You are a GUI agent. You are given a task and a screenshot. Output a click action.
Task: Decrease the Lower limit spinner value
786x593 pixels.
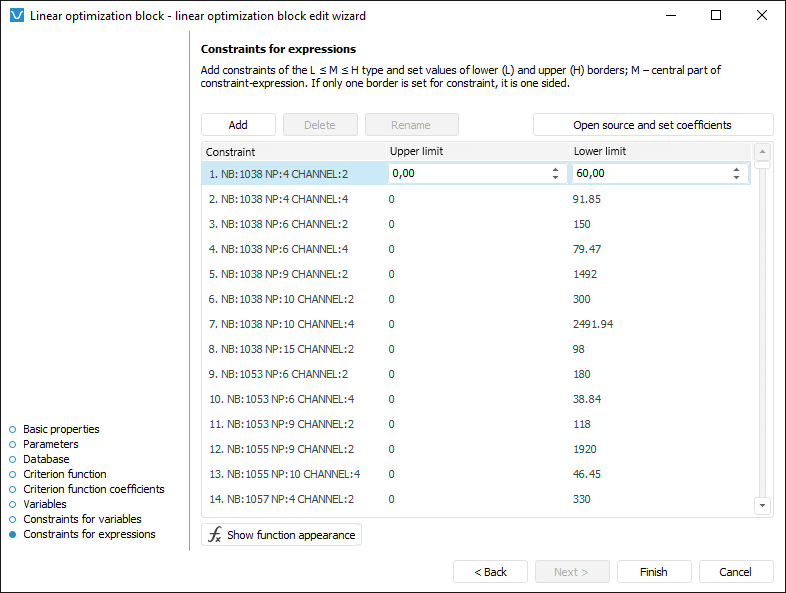737,178
